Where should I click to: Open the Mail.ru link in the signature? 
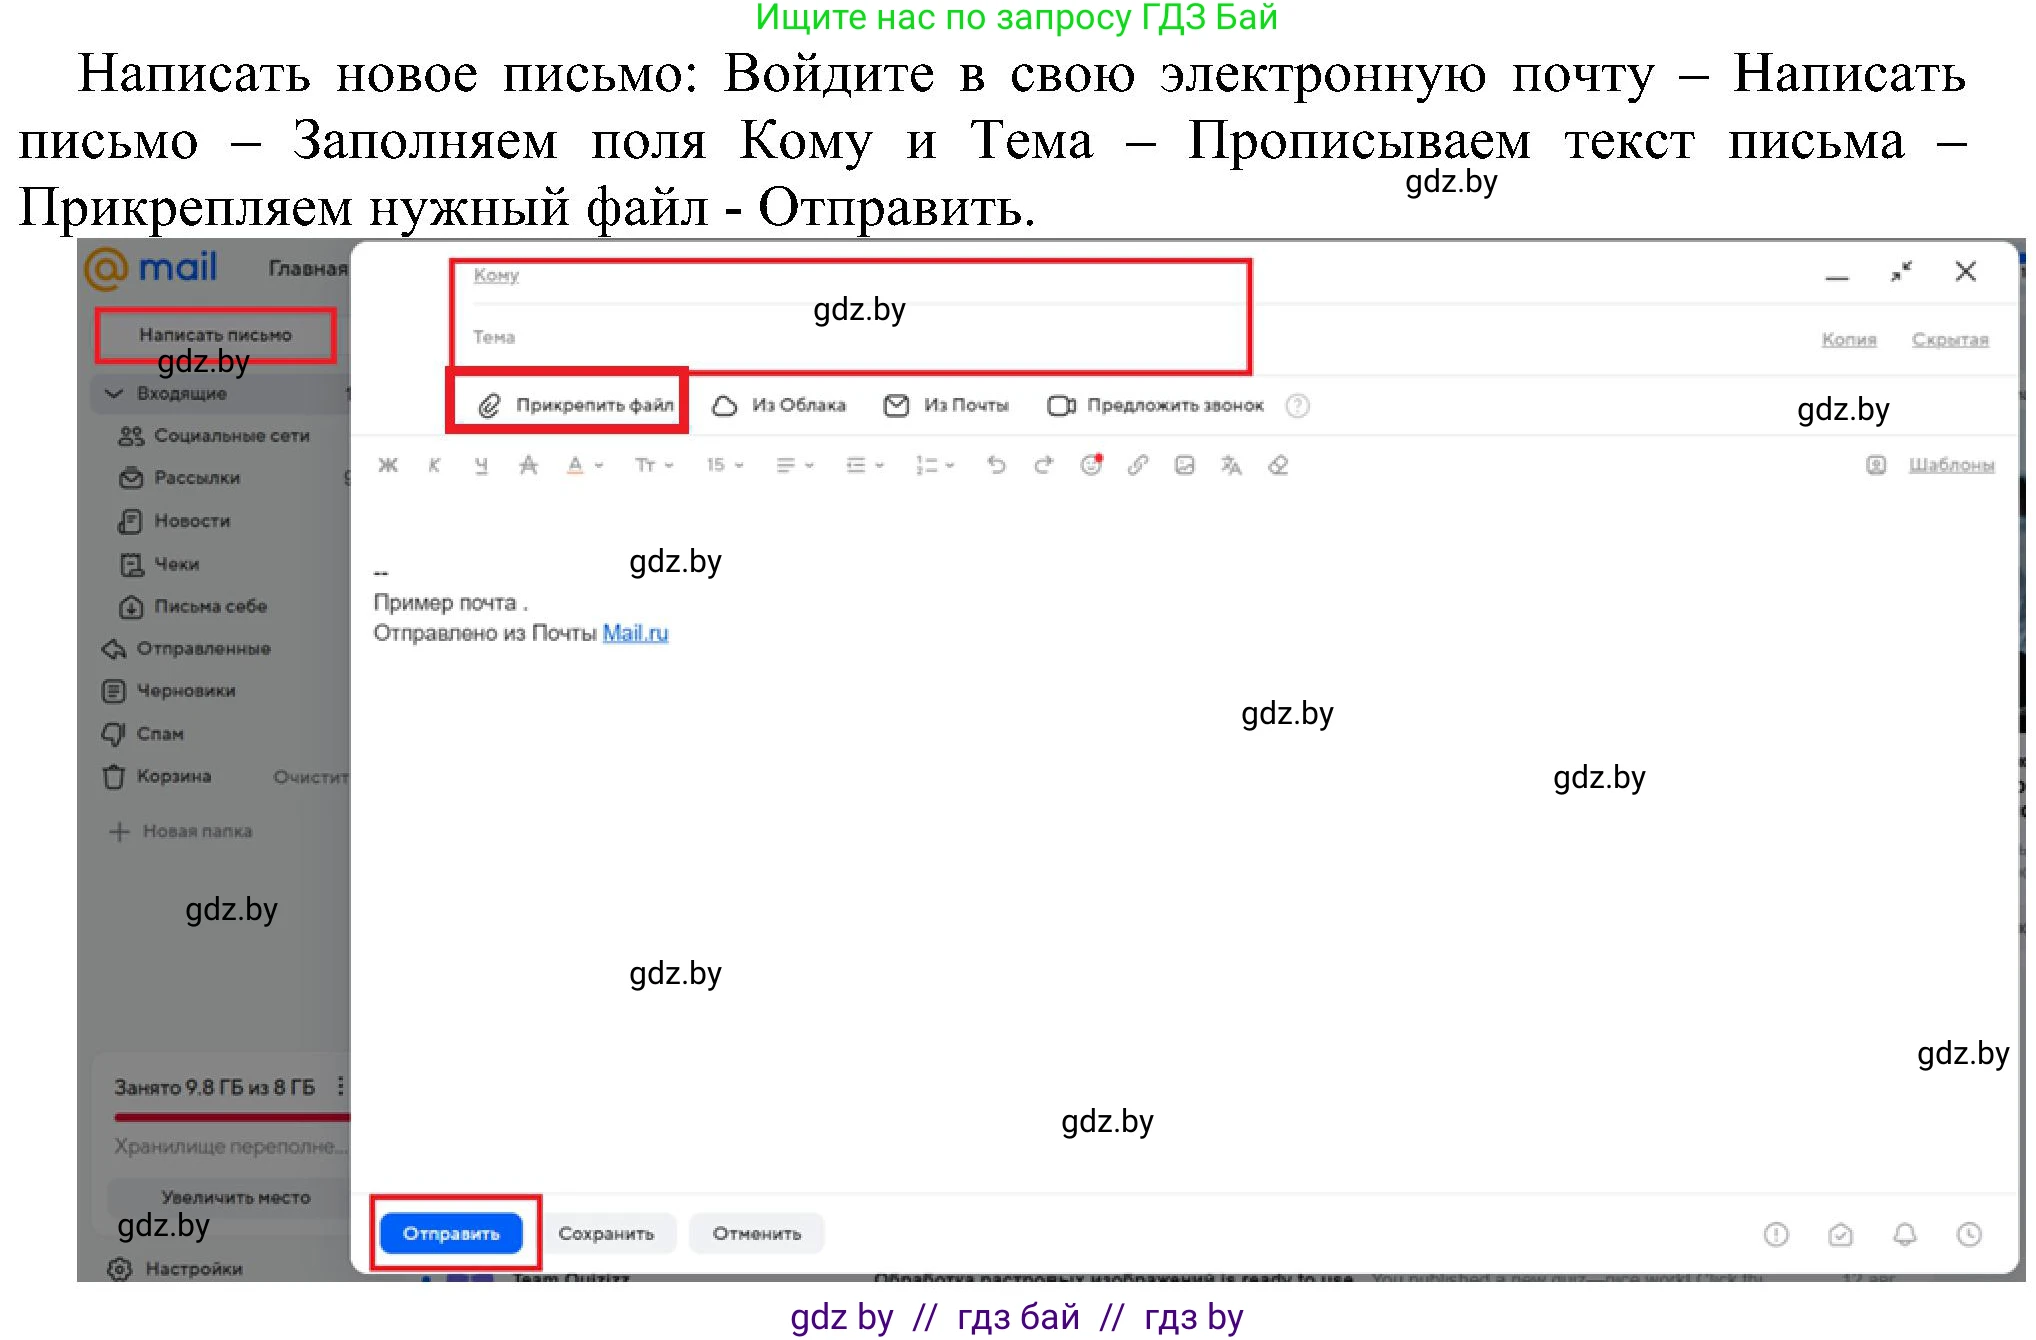pyautogui.click(x=635, y=633)
